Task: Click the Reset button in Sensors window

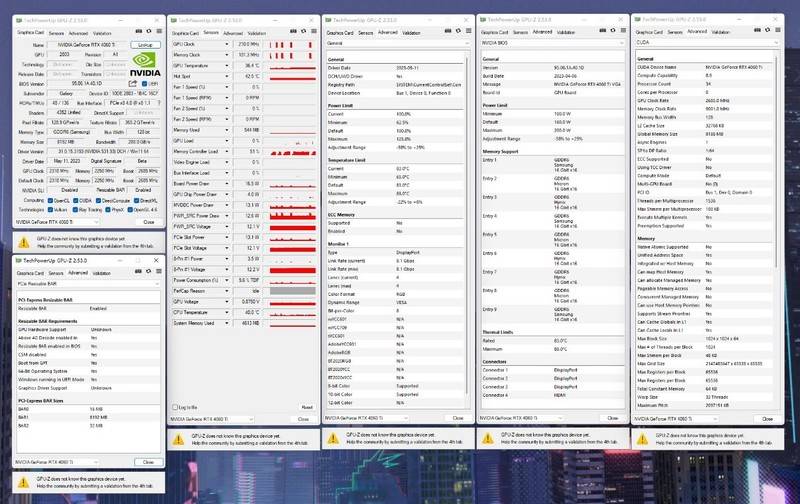Action: 308,407
